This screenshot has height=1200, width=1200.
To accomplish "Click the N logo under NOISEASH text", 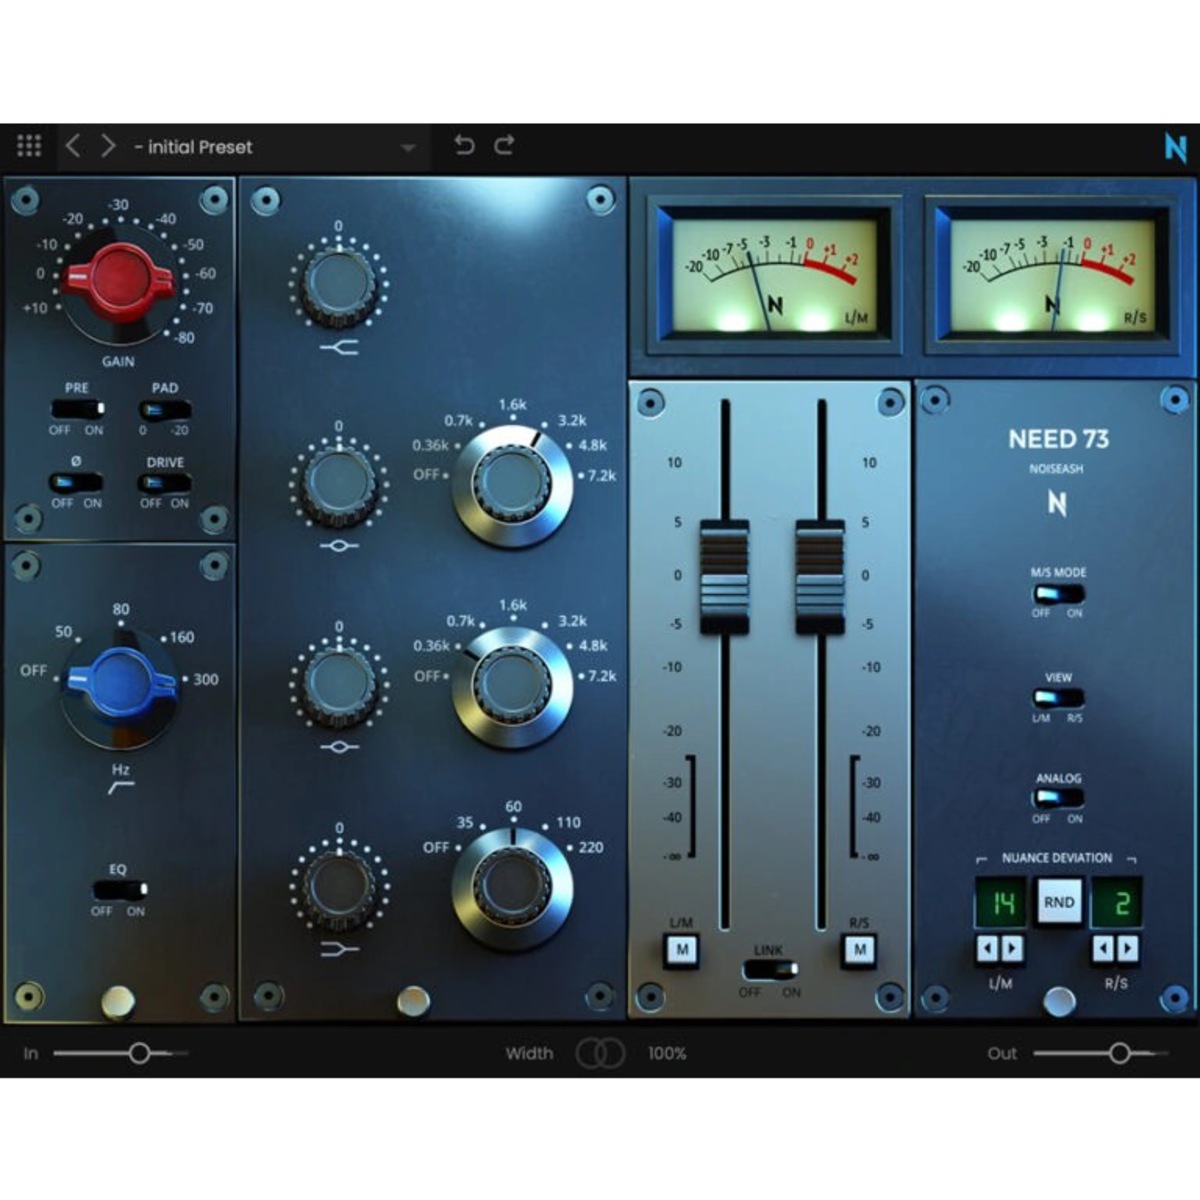I will (1057, 504).
